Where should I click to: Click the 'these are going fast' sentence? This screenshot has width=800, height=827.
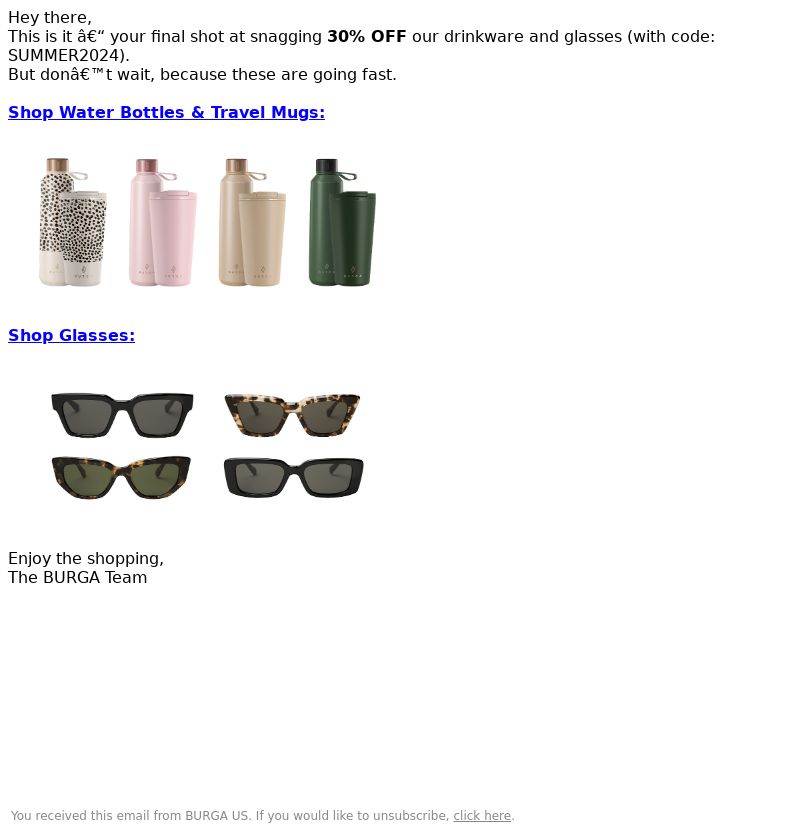(x=202, y=74)
